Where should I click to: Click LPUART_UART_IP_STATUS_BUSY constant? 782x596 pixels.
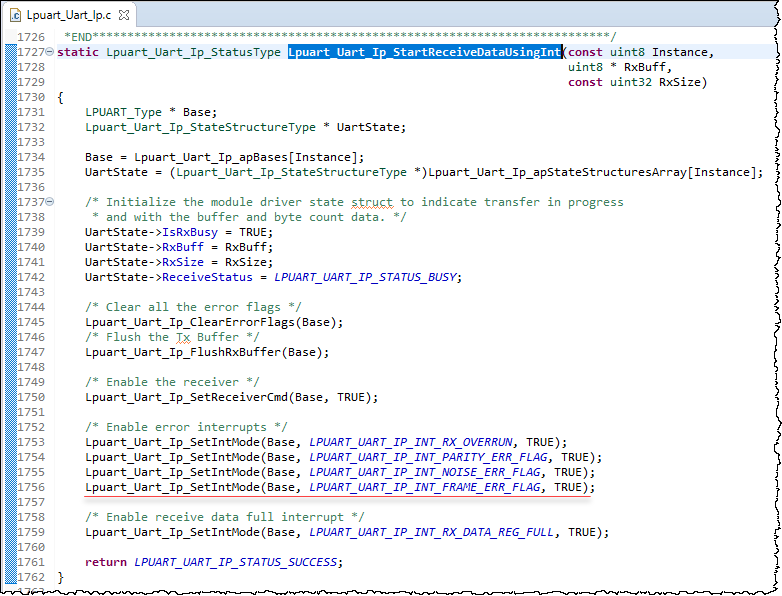[x=366, y=277]
